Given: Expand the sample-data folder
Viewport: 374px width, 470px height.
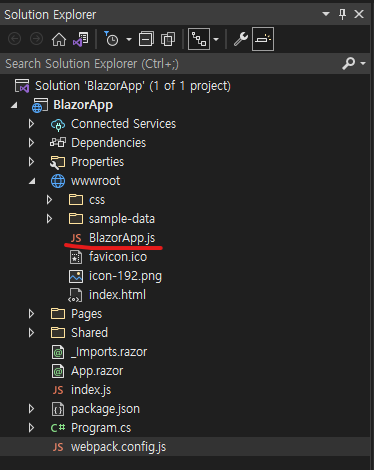Looking at the screenshot, I should point(49,219).
